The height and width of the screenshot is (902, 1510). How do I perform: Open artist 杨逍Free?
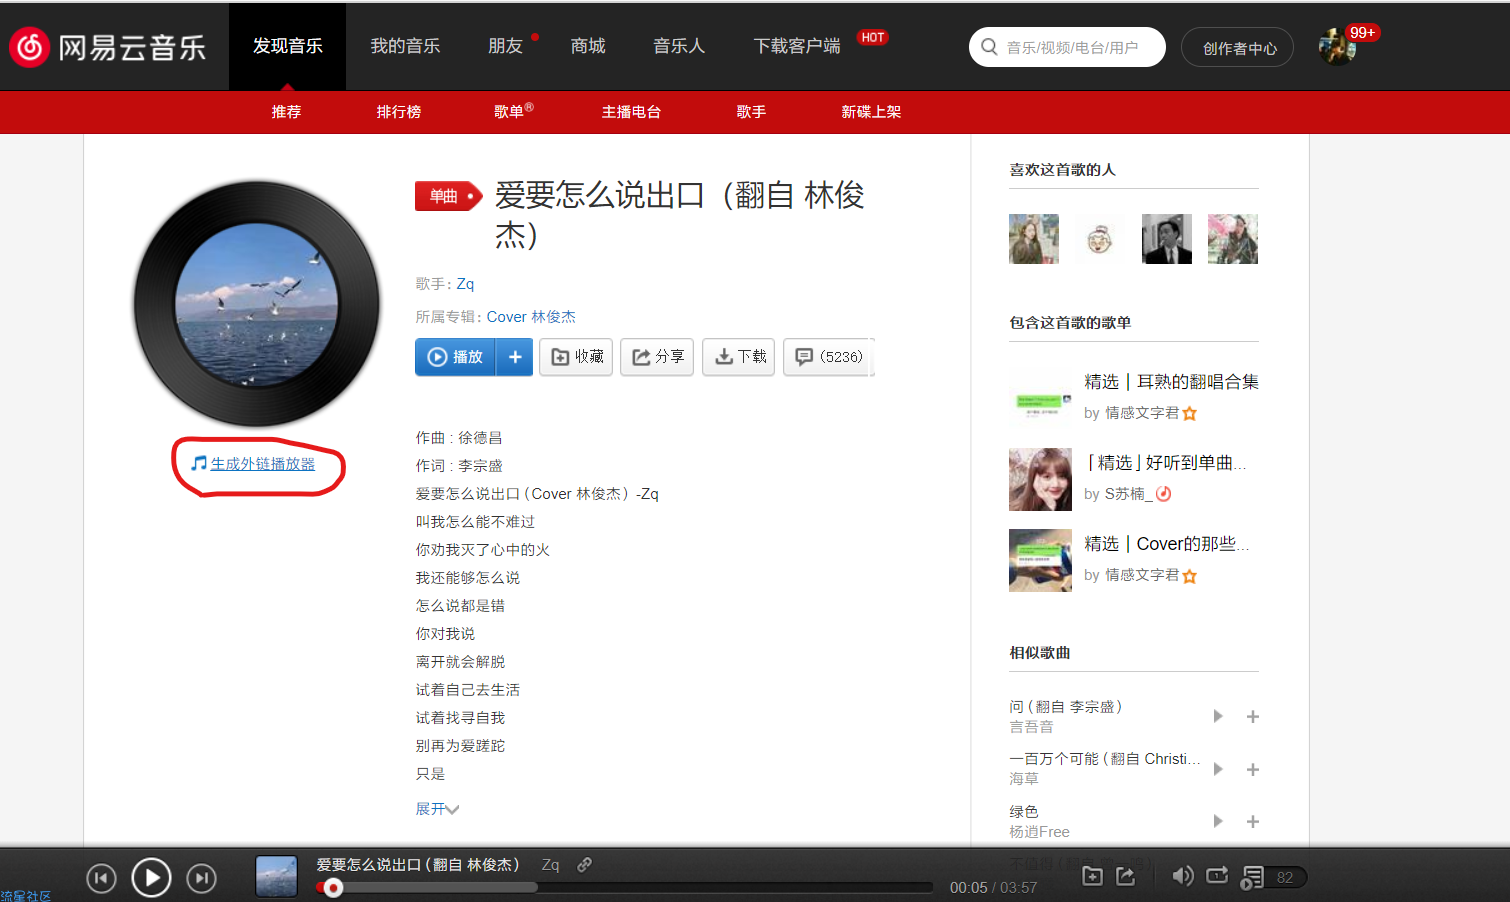click(1039, 832)
